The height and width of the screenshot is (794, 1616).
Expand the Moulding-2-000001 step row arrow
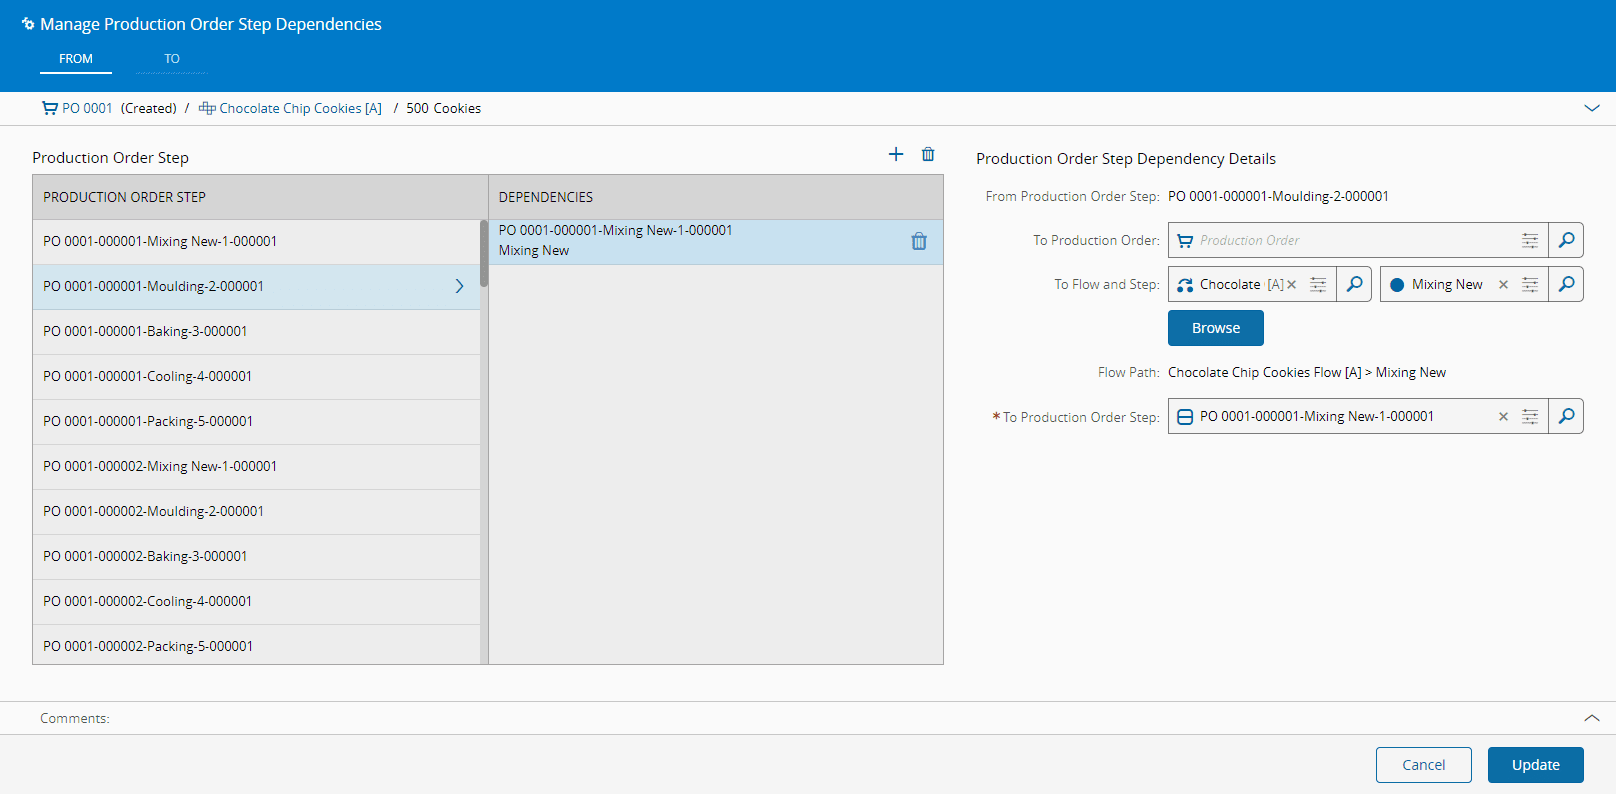(460, 286)
